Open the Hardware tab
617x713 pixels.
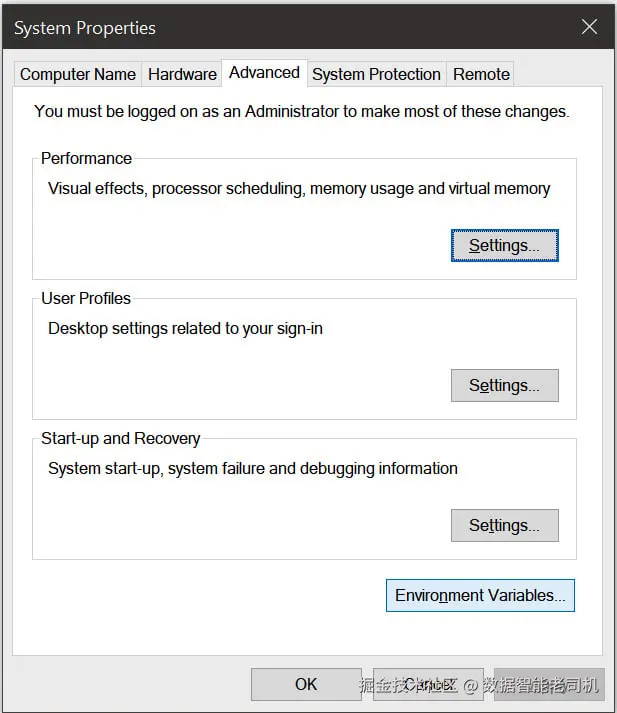pos(182,74)
